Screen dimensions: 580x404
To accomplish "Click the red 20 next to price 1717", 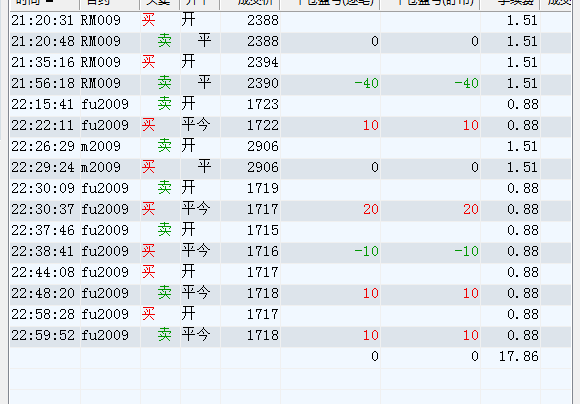I will pos(371,209).
